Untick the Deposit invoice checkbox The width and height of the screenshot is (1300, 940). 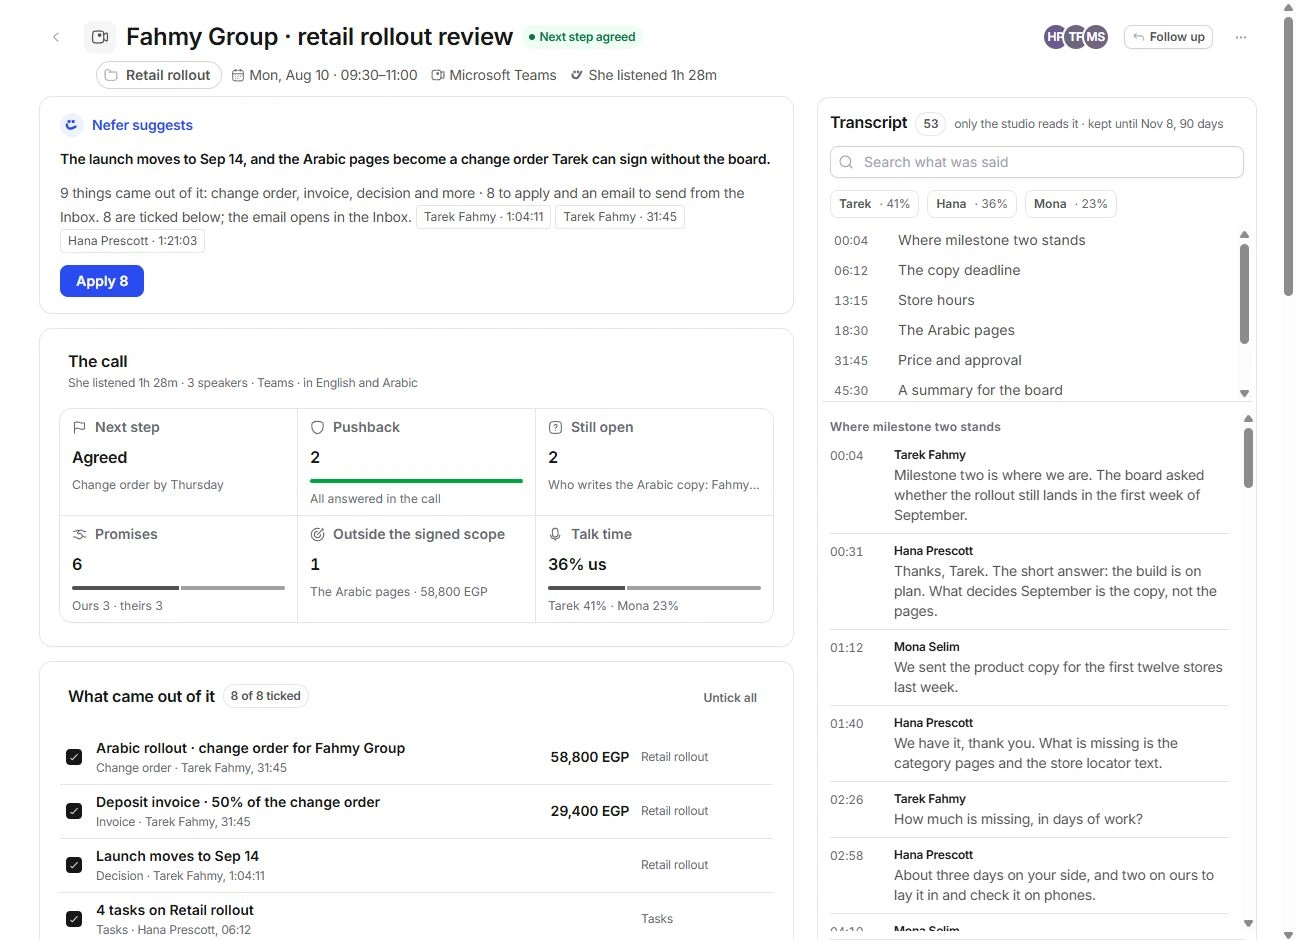[74, 811]
